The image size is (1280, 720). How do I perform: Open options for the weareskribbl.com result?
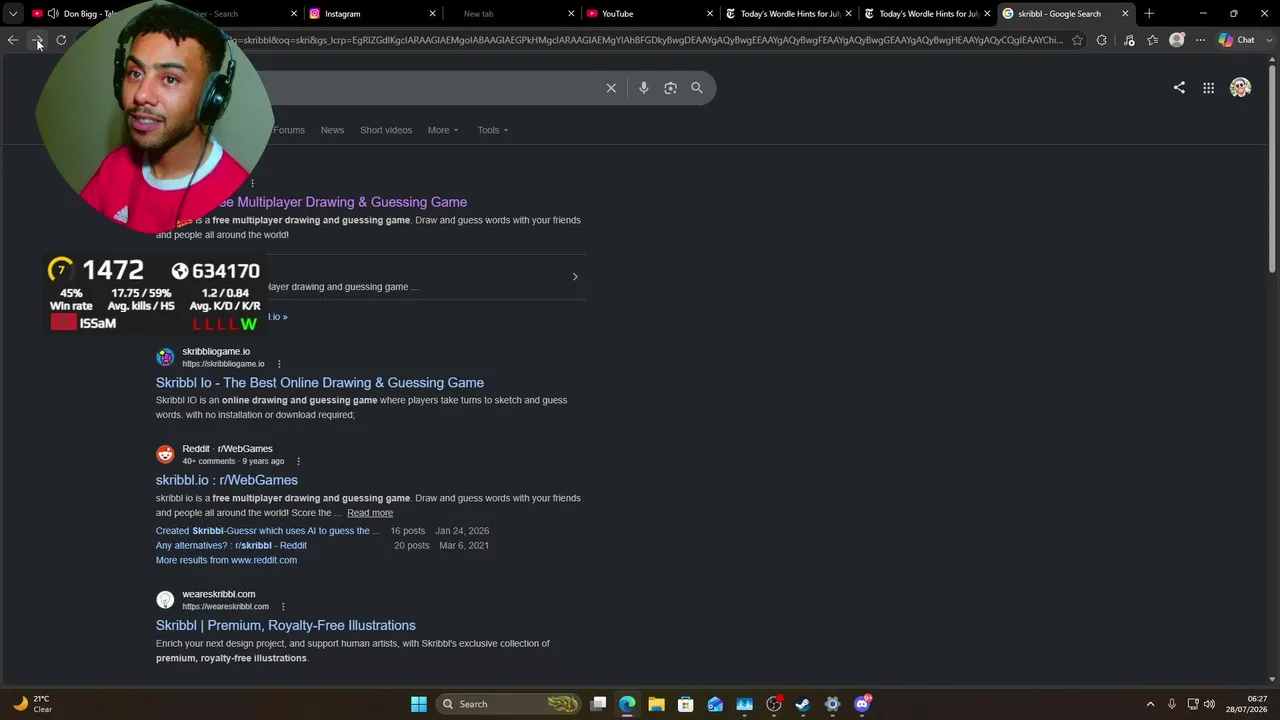283,606
